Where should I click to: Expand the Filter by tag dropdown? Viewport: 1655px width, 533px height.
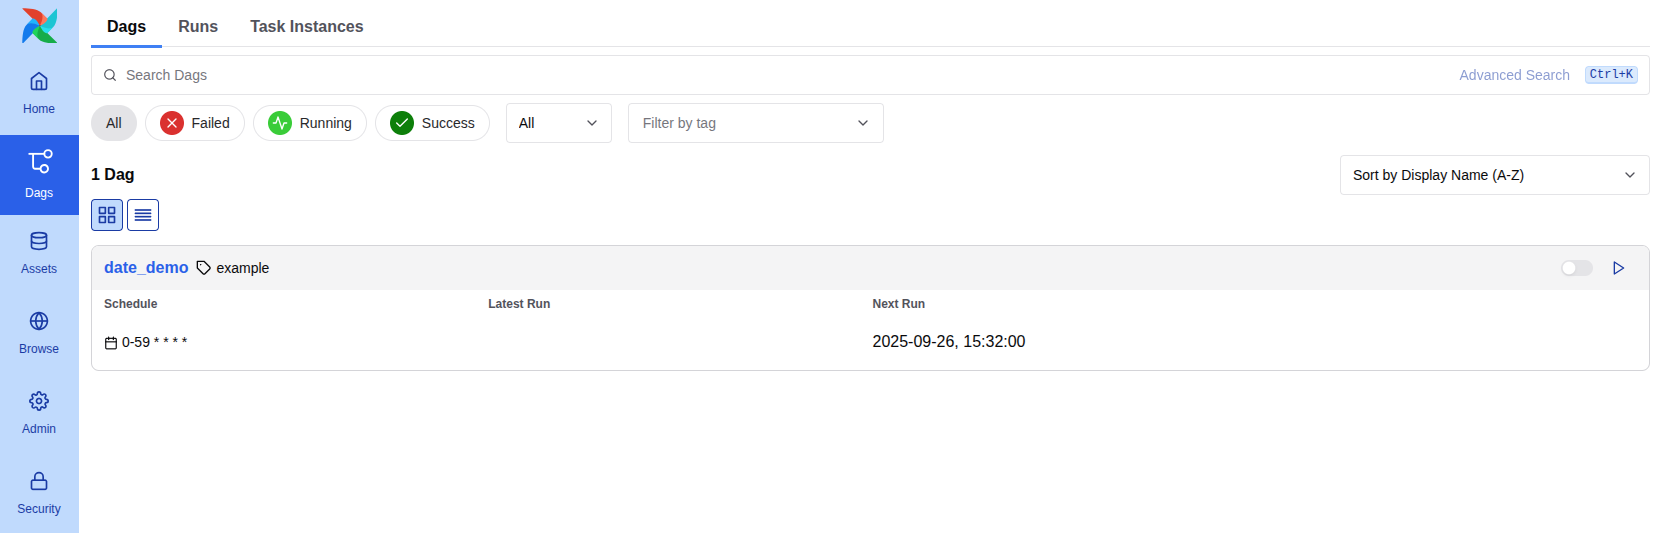click(x=755, y=123)
